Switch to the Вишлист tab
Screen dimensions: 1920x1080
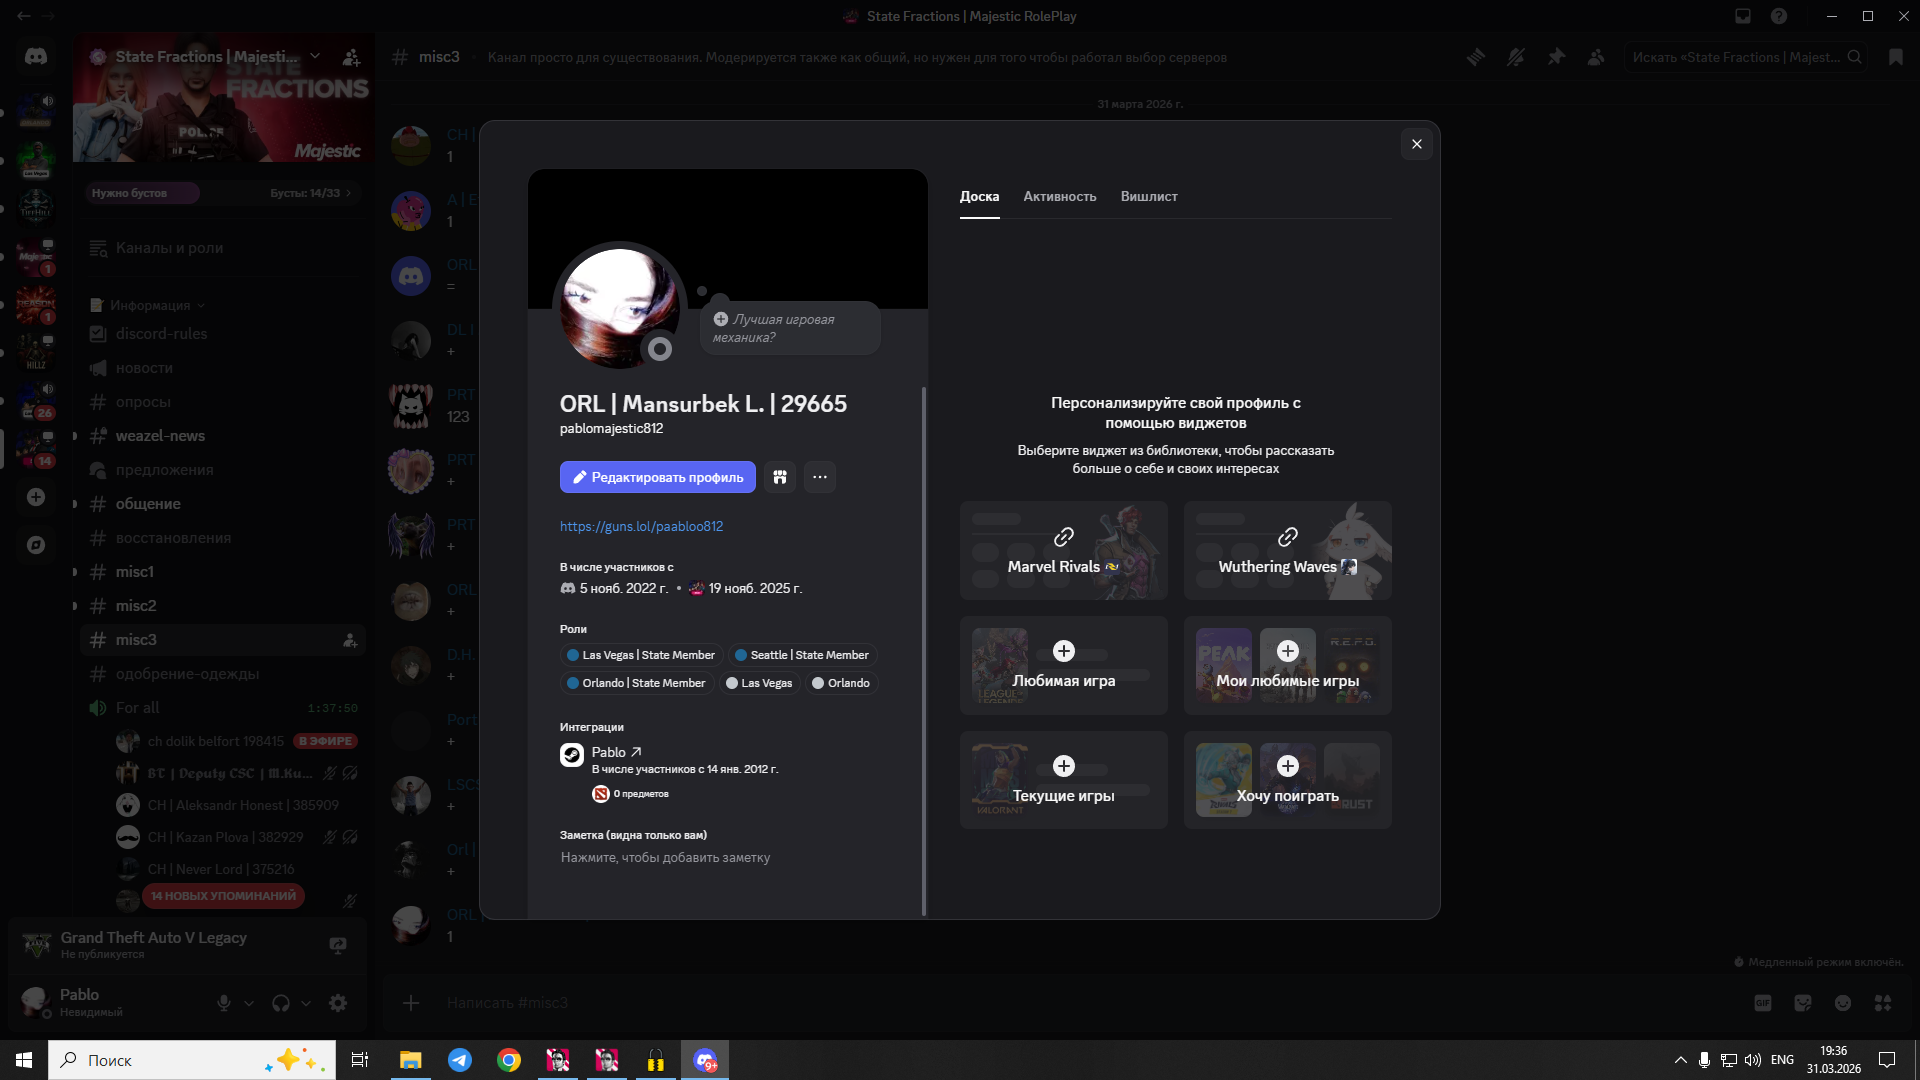[1148, 197]
